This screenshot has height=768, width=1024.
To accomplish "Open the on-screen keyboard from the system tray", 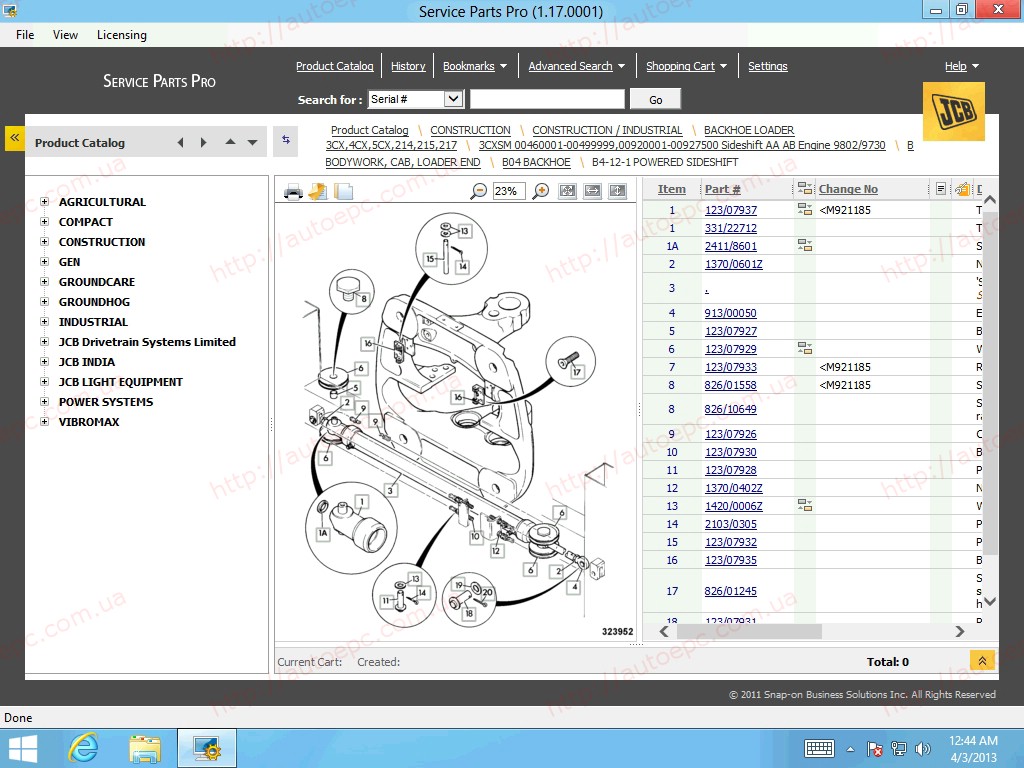I will click(819, 748).
